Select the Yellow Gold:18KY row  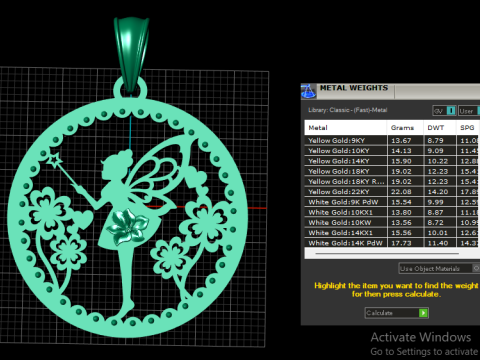[392, 171]
